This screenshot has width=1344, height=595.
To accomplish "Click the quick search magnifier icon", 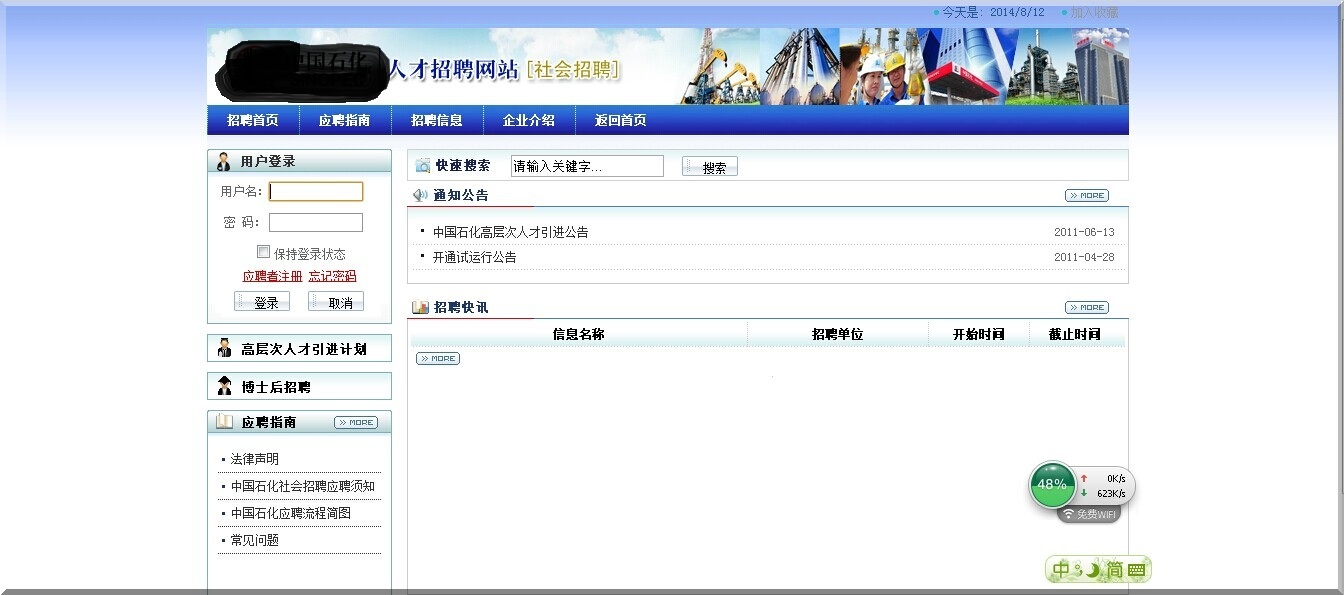I will point(423,166).
